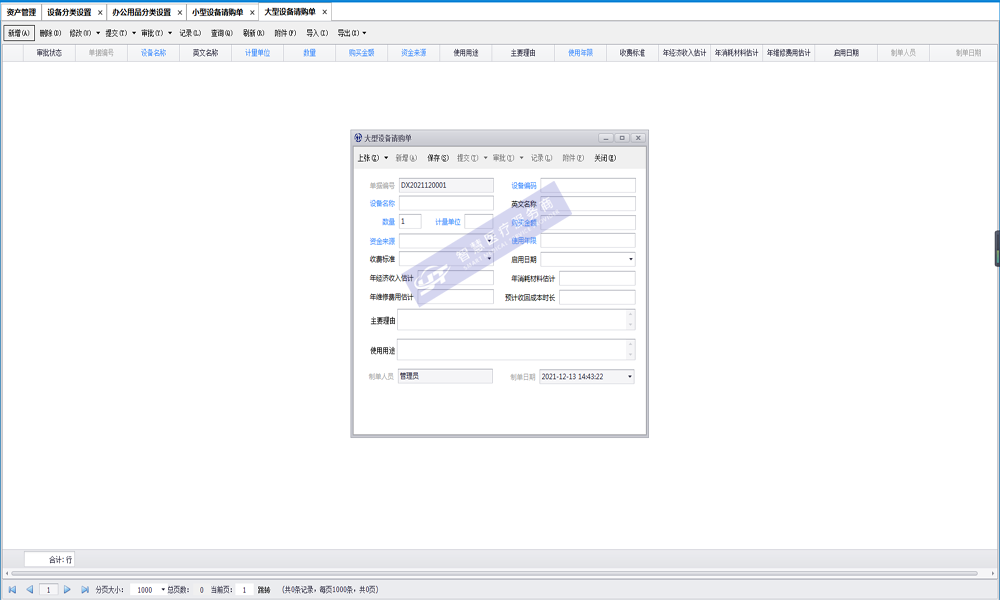Open the 资金来源 dropdown in the form
This screenshot has height=600, width=1000.
[x=489, y=241]
